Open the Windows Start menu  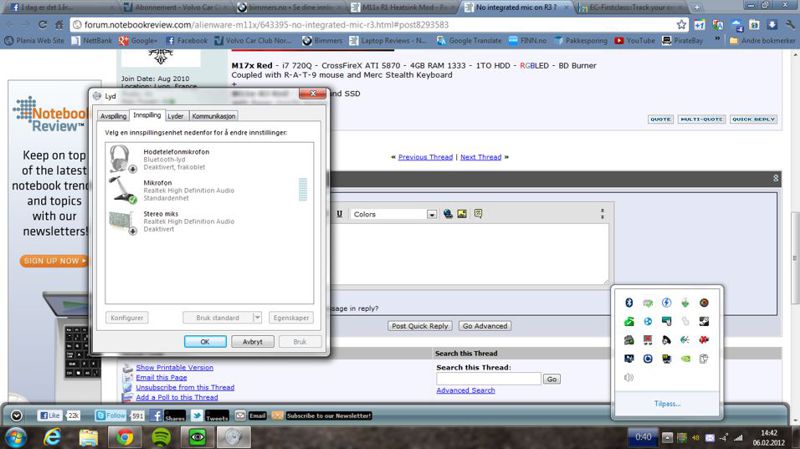15,437
